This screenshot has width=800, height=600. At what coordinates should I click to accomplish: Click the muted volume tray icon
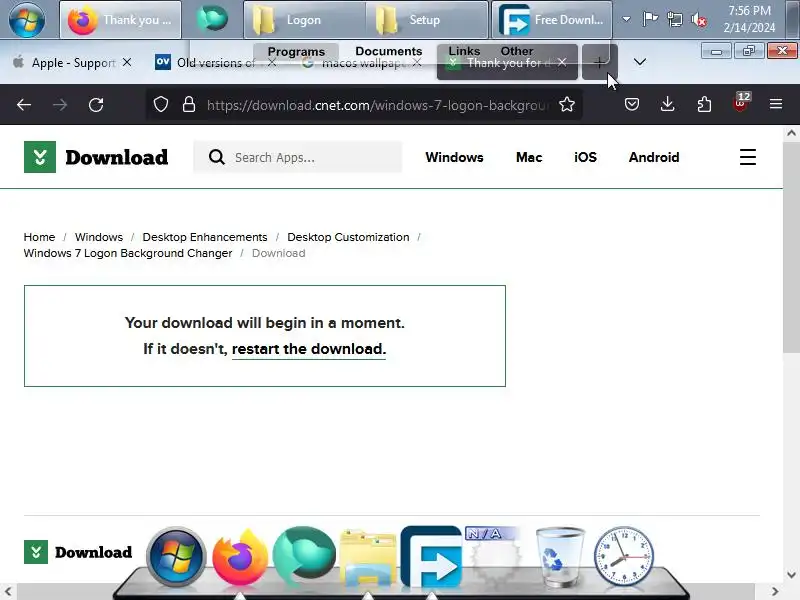(698, 20)
